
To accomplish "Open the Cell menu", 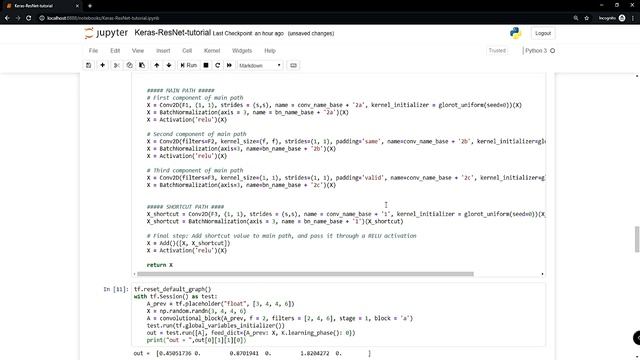I will (x=187, y=51).
